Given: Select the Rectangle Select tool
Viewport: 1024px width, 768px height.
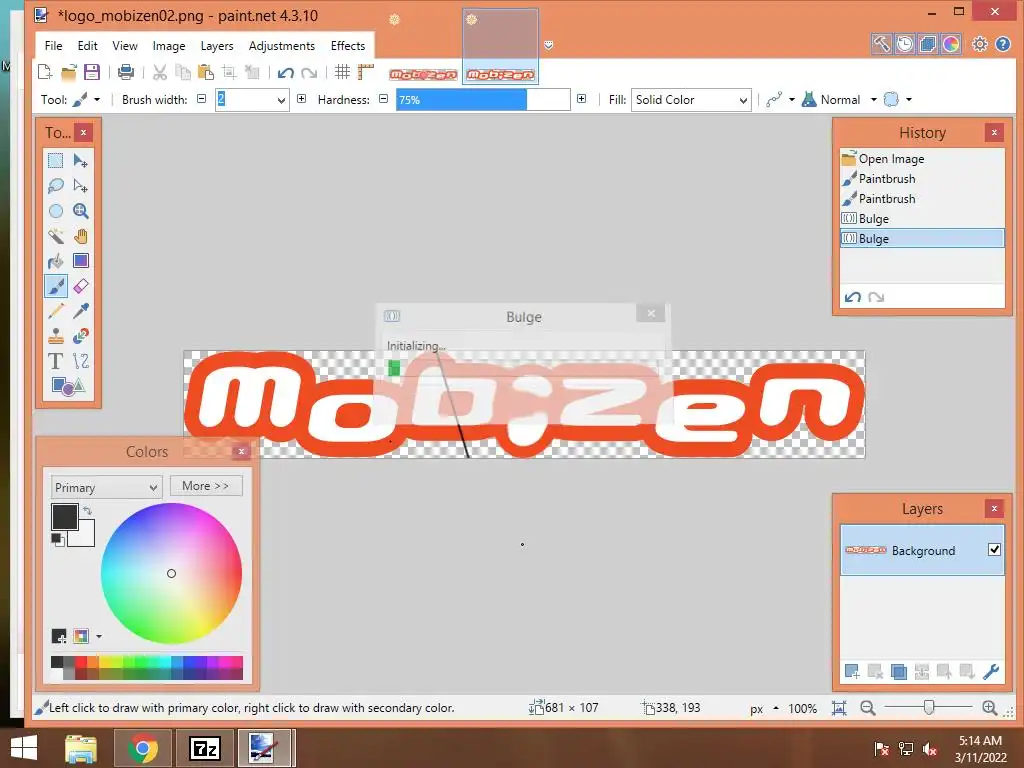Looking at the screenshot, I should [x=56, y=161].
